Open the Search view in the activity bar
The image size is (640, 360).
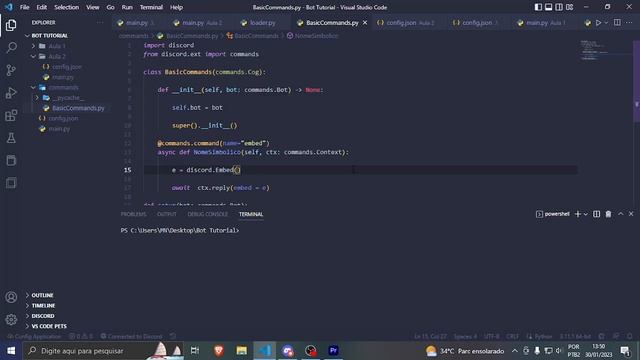[11, 47]
